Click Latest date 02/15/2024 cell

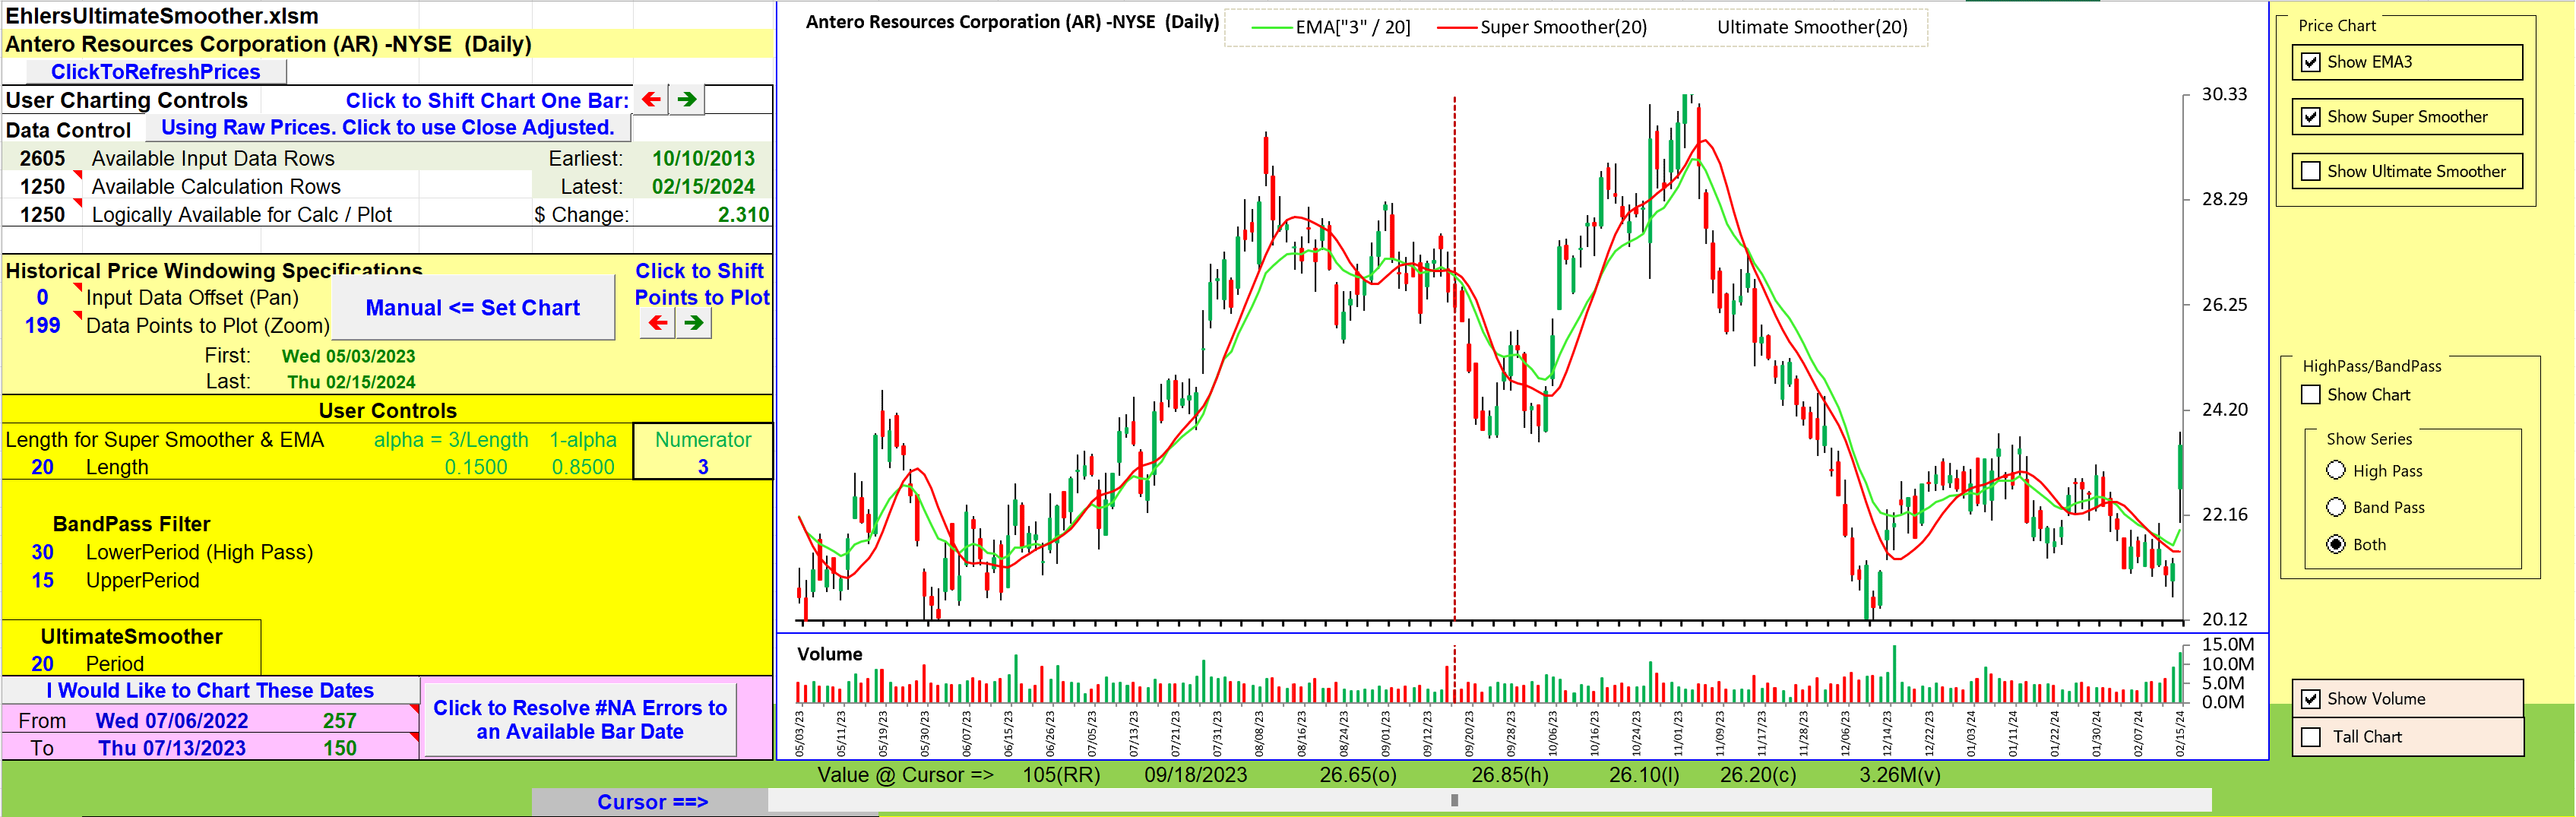click(x=703, y=186)
